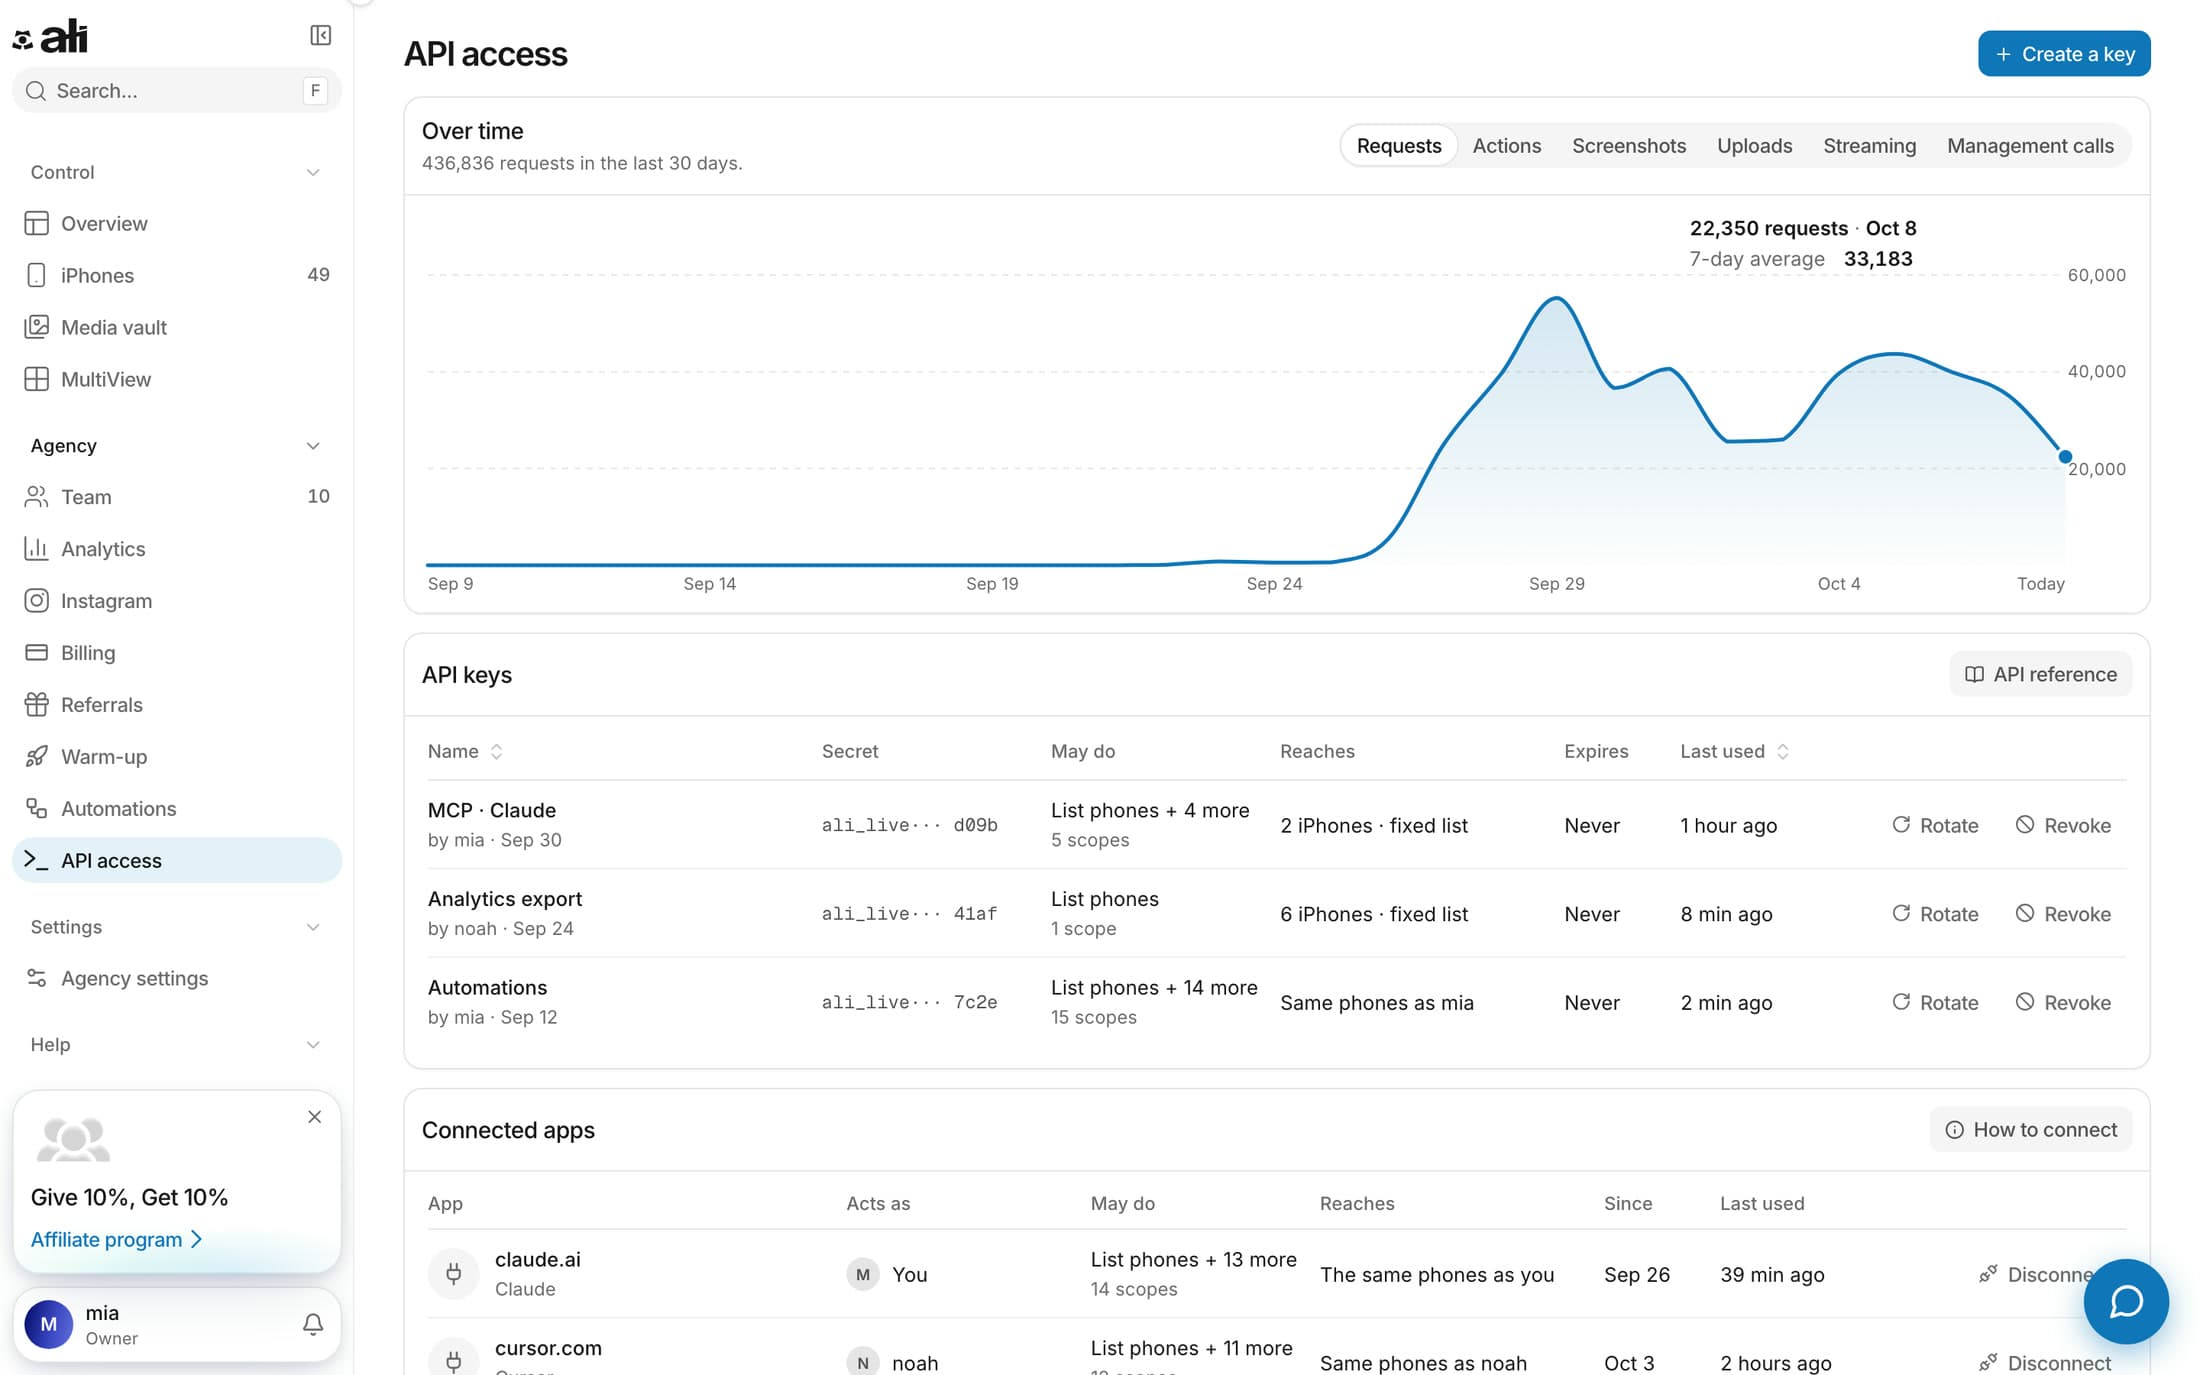Open the Overview page
The width and height of the screenshot is (2200, 1375).
click(x=177, y=224)
